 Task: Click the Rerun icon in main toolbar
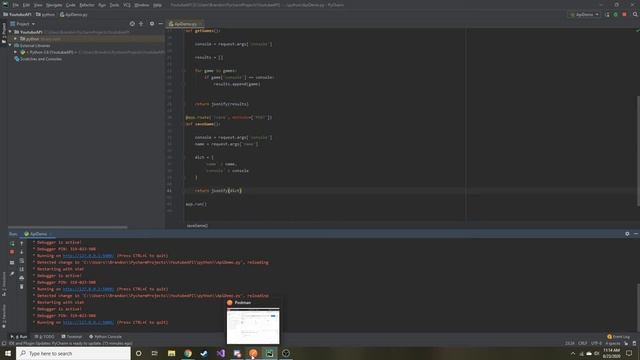click(x=607, y=14)
